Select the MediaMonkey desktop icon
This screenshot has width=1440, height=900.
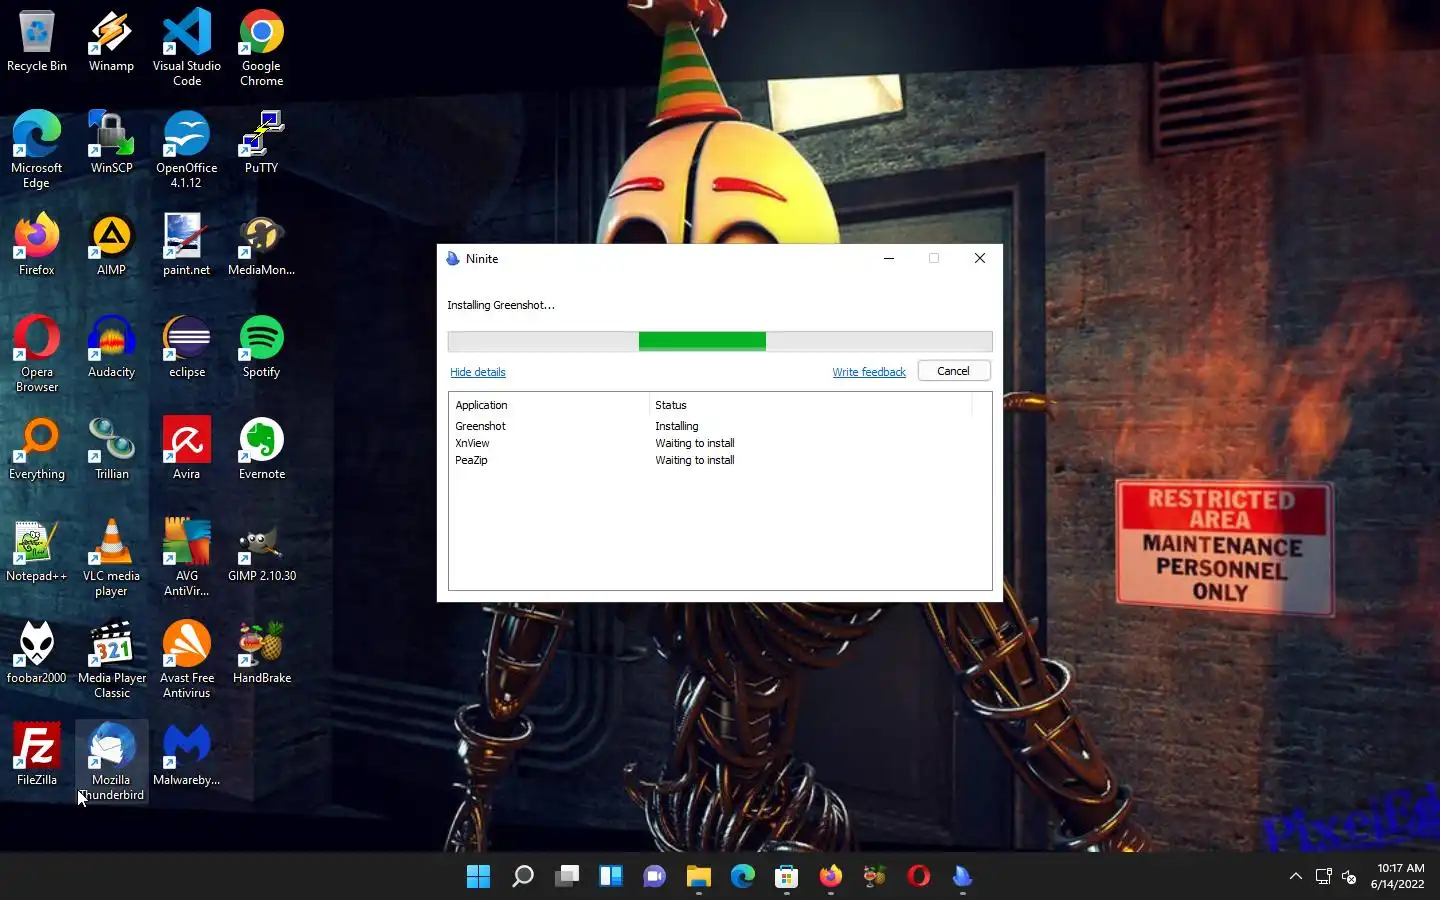(262, 245)
